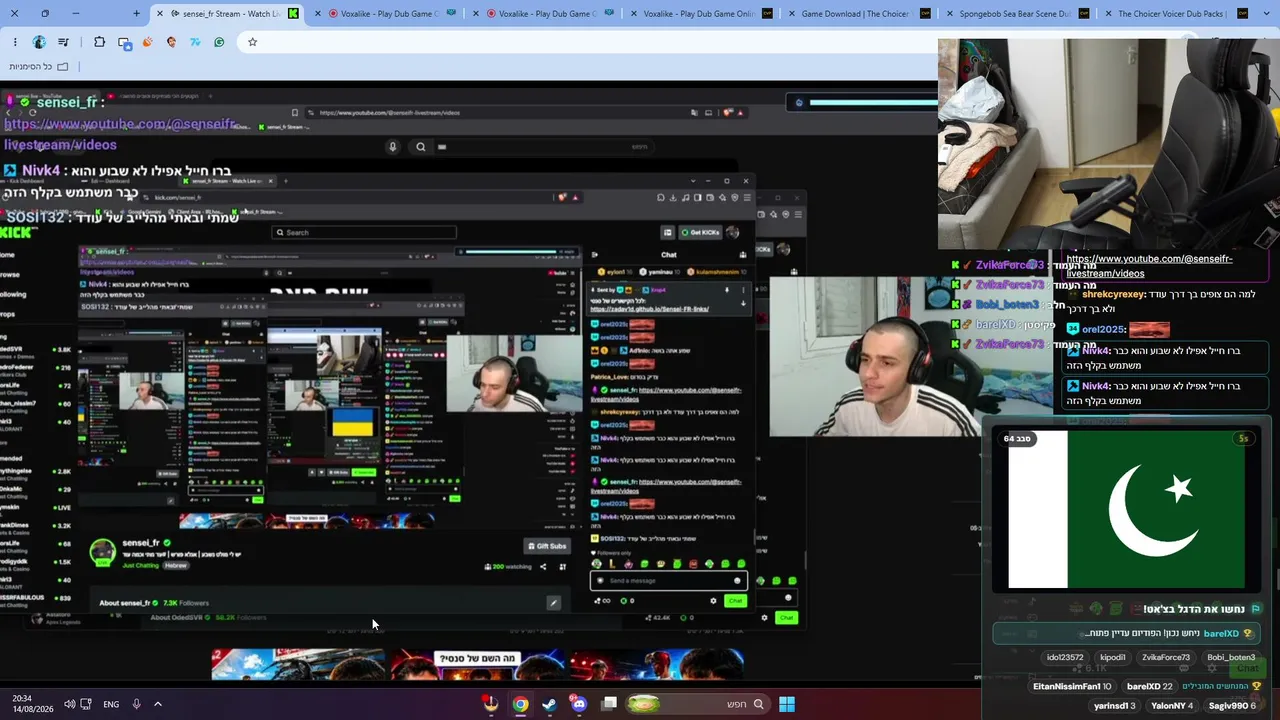This screenshot has width=1280, height=720.
Task: Click the microphone tray icon
Action: (136, 704)
